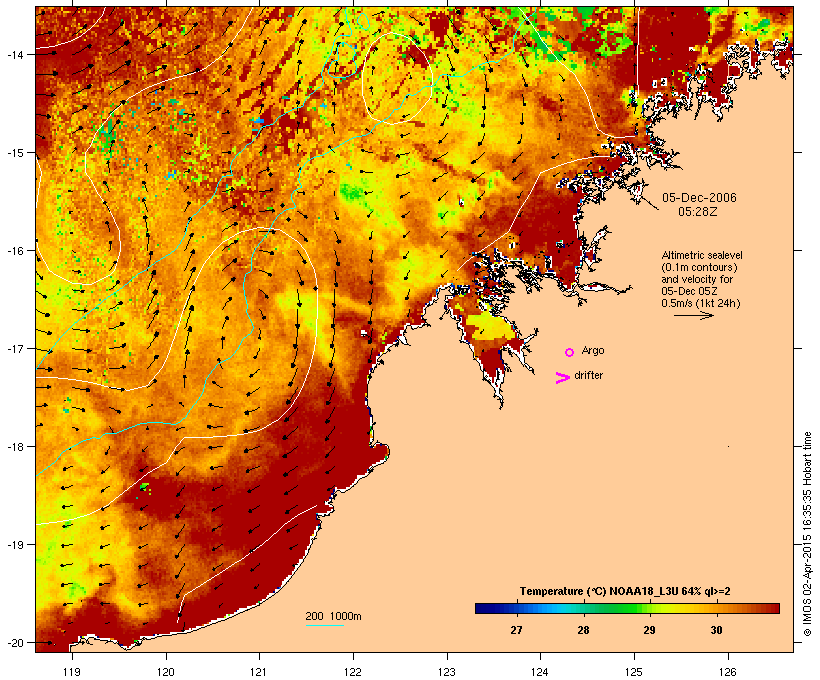Click the 'Altimetric sealevel' legend text
Screen dimensions: 820x680
(x=702, y=255)
